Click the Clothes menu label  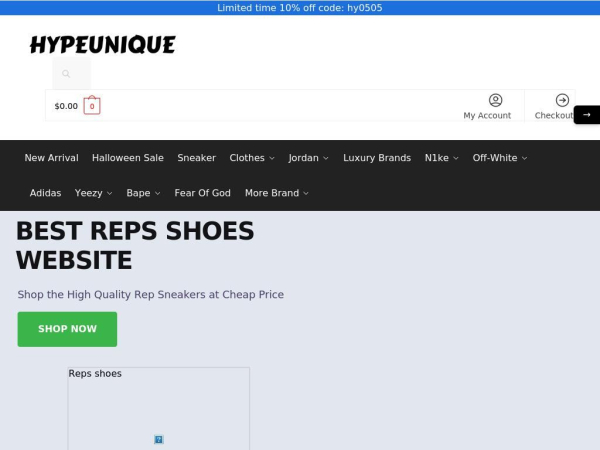coord(247,158)
